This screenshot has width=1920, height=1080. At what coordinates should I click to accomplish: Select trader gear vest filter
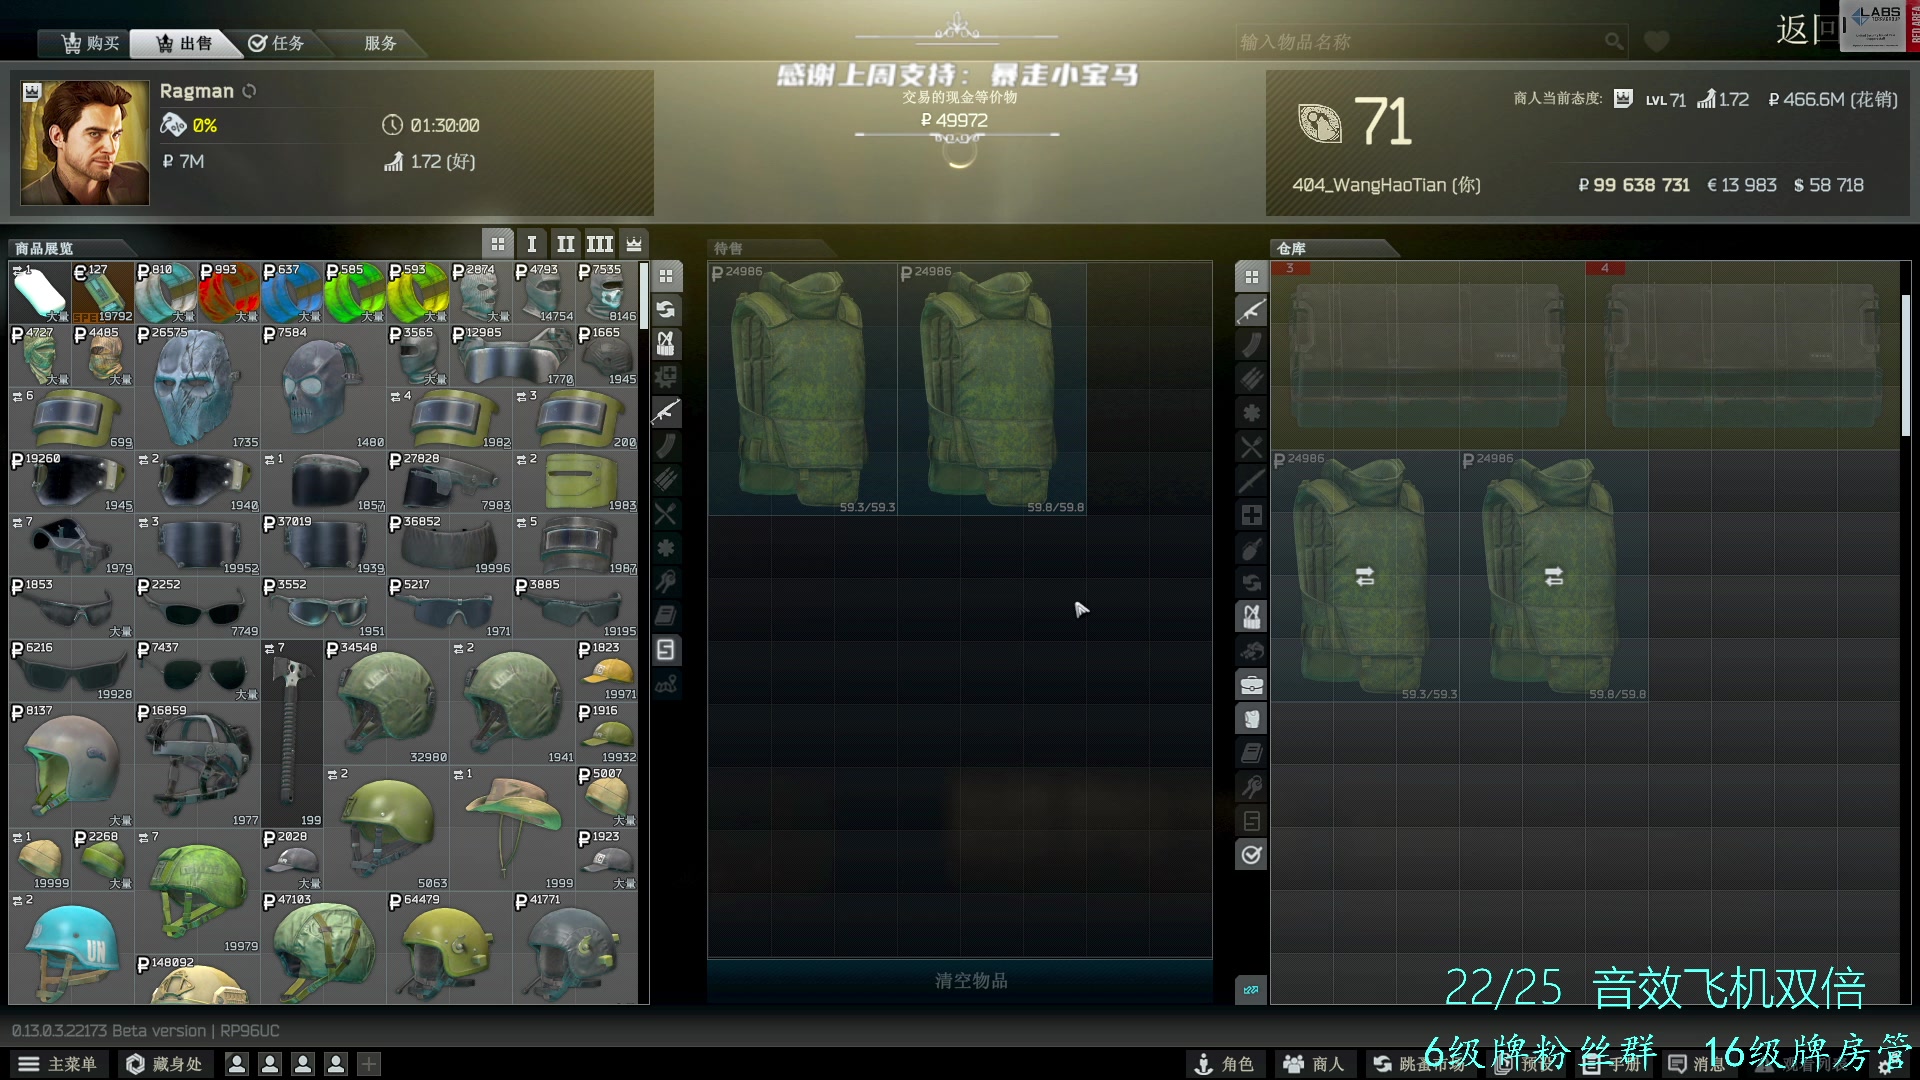[666, 344]
